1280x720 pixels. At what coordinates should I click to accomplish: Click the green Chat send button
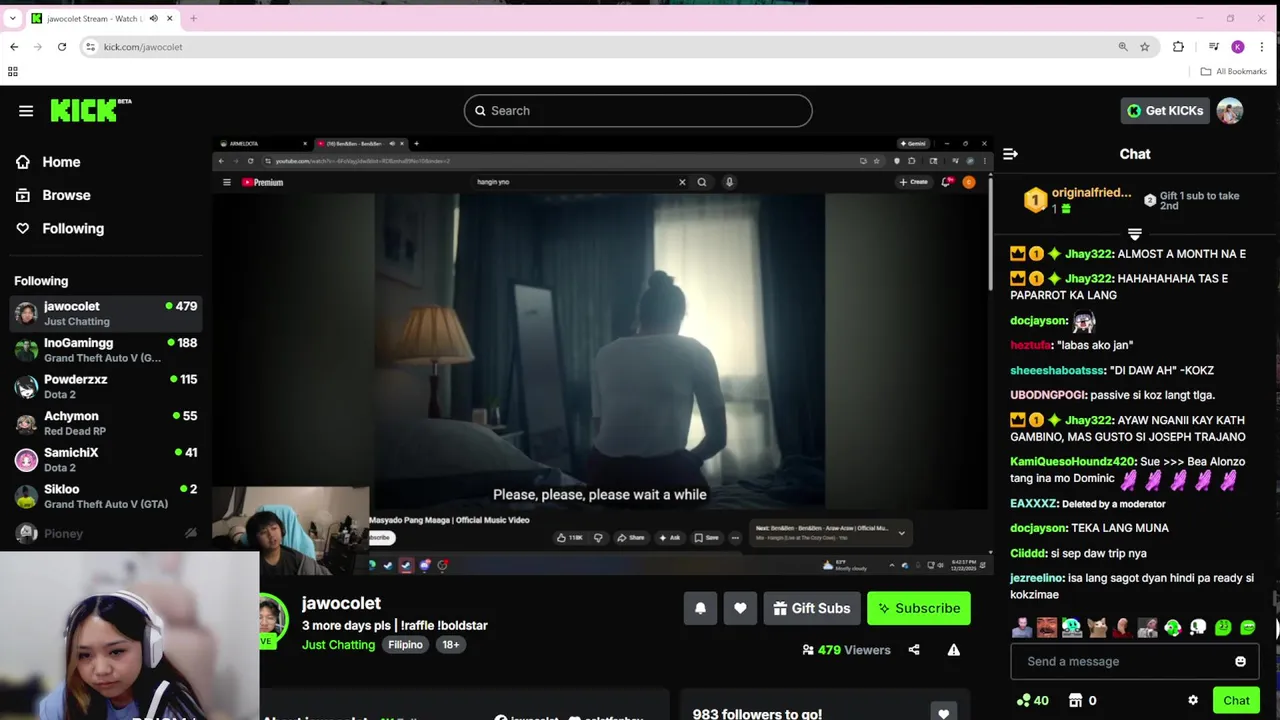tap(1236, 700)
